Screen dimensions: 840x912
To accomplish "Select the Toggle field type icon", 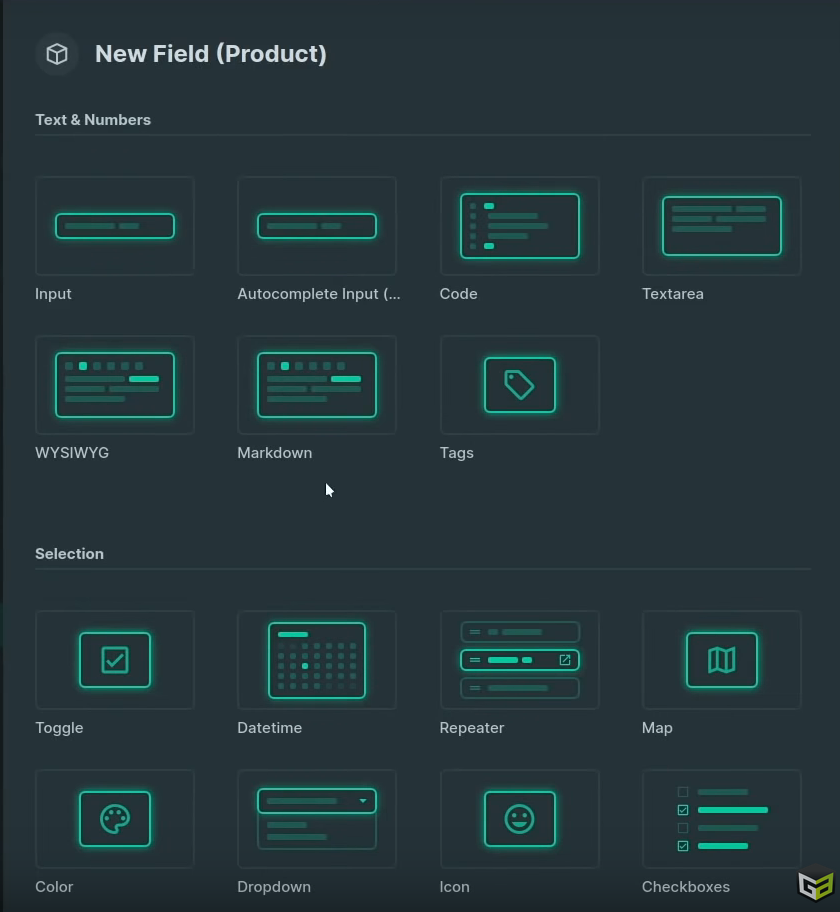I will click(115, 660).
